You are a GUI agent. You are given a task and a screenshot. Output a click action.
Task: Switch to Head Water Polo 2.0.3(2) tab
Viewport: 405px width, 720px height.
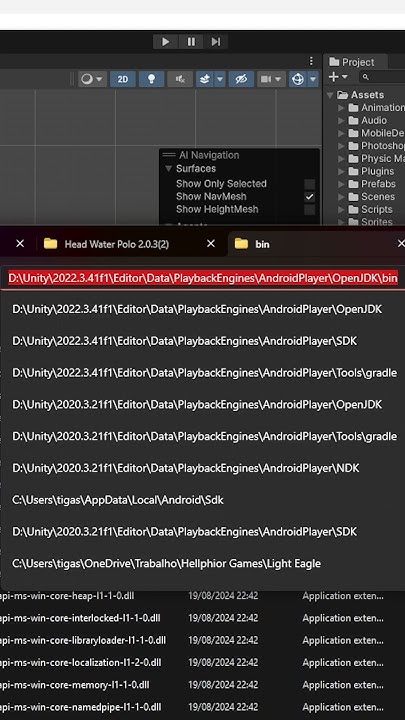pos(117,244)
